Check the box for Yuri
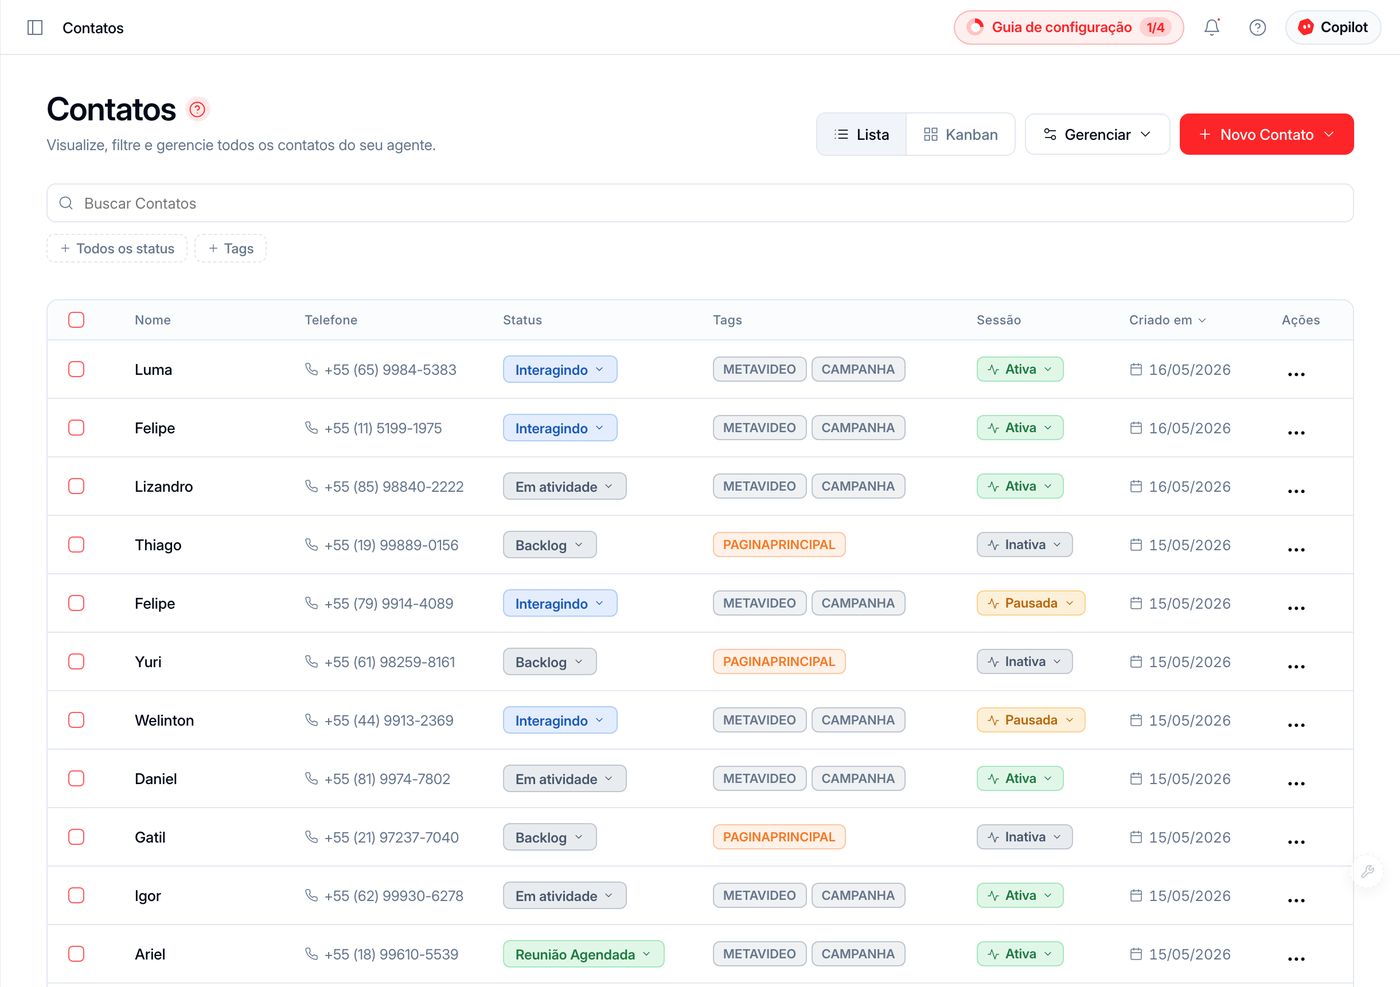The image size is (1400, 987). point(76,661)
